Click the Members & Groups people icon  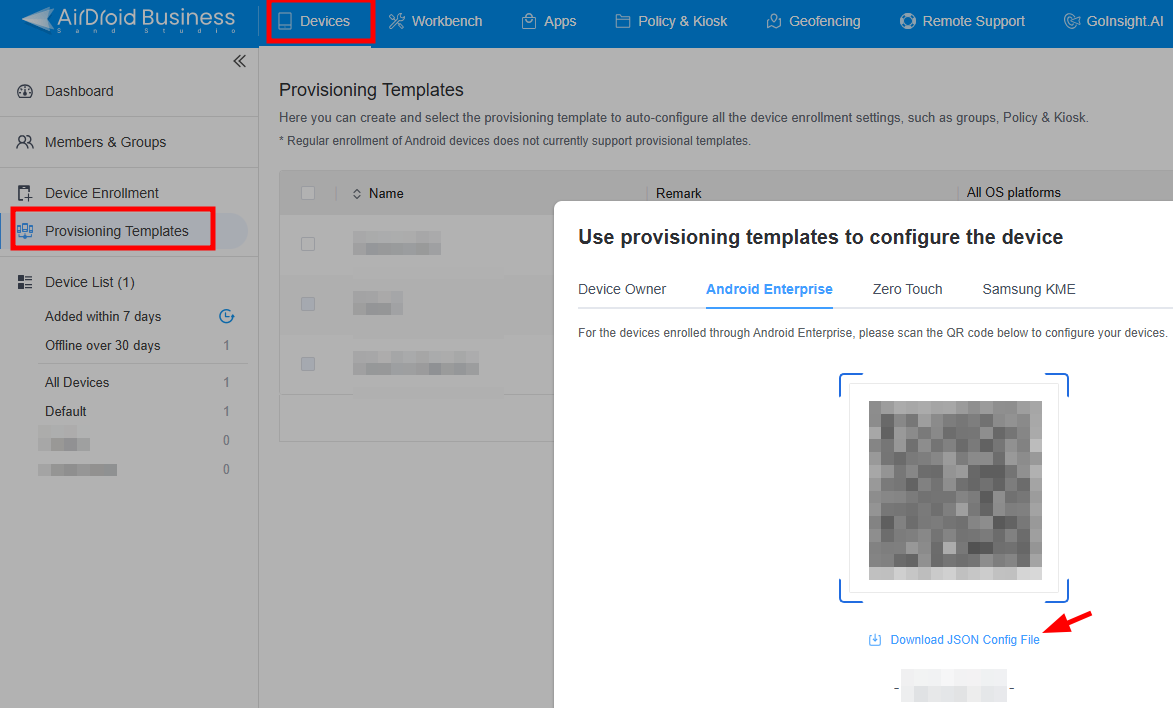(25, 142)
